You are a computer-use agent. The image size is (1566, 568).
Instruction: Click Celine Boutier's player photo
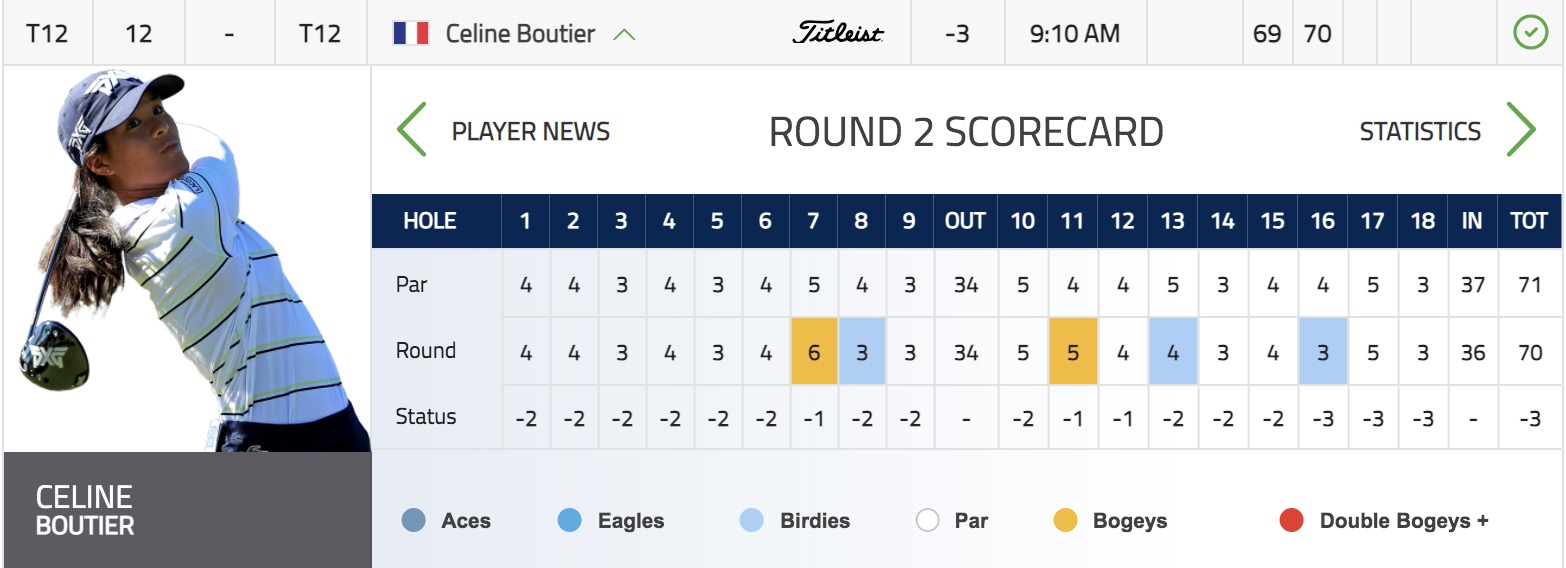click(188, 260)
